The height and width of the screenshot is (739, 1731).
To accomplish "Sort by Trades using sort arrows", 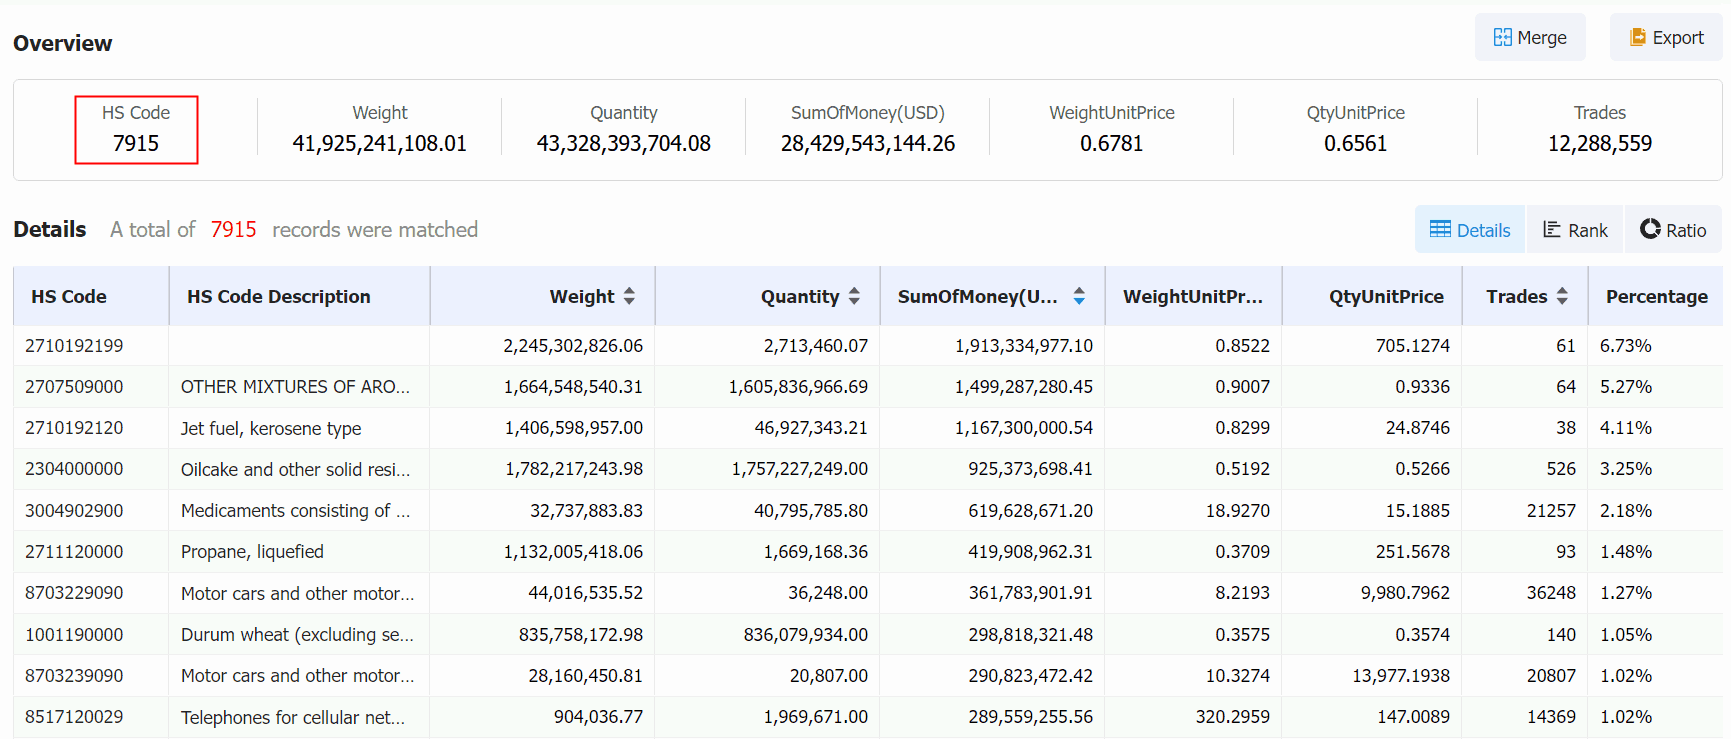I will coord(1562,296).
